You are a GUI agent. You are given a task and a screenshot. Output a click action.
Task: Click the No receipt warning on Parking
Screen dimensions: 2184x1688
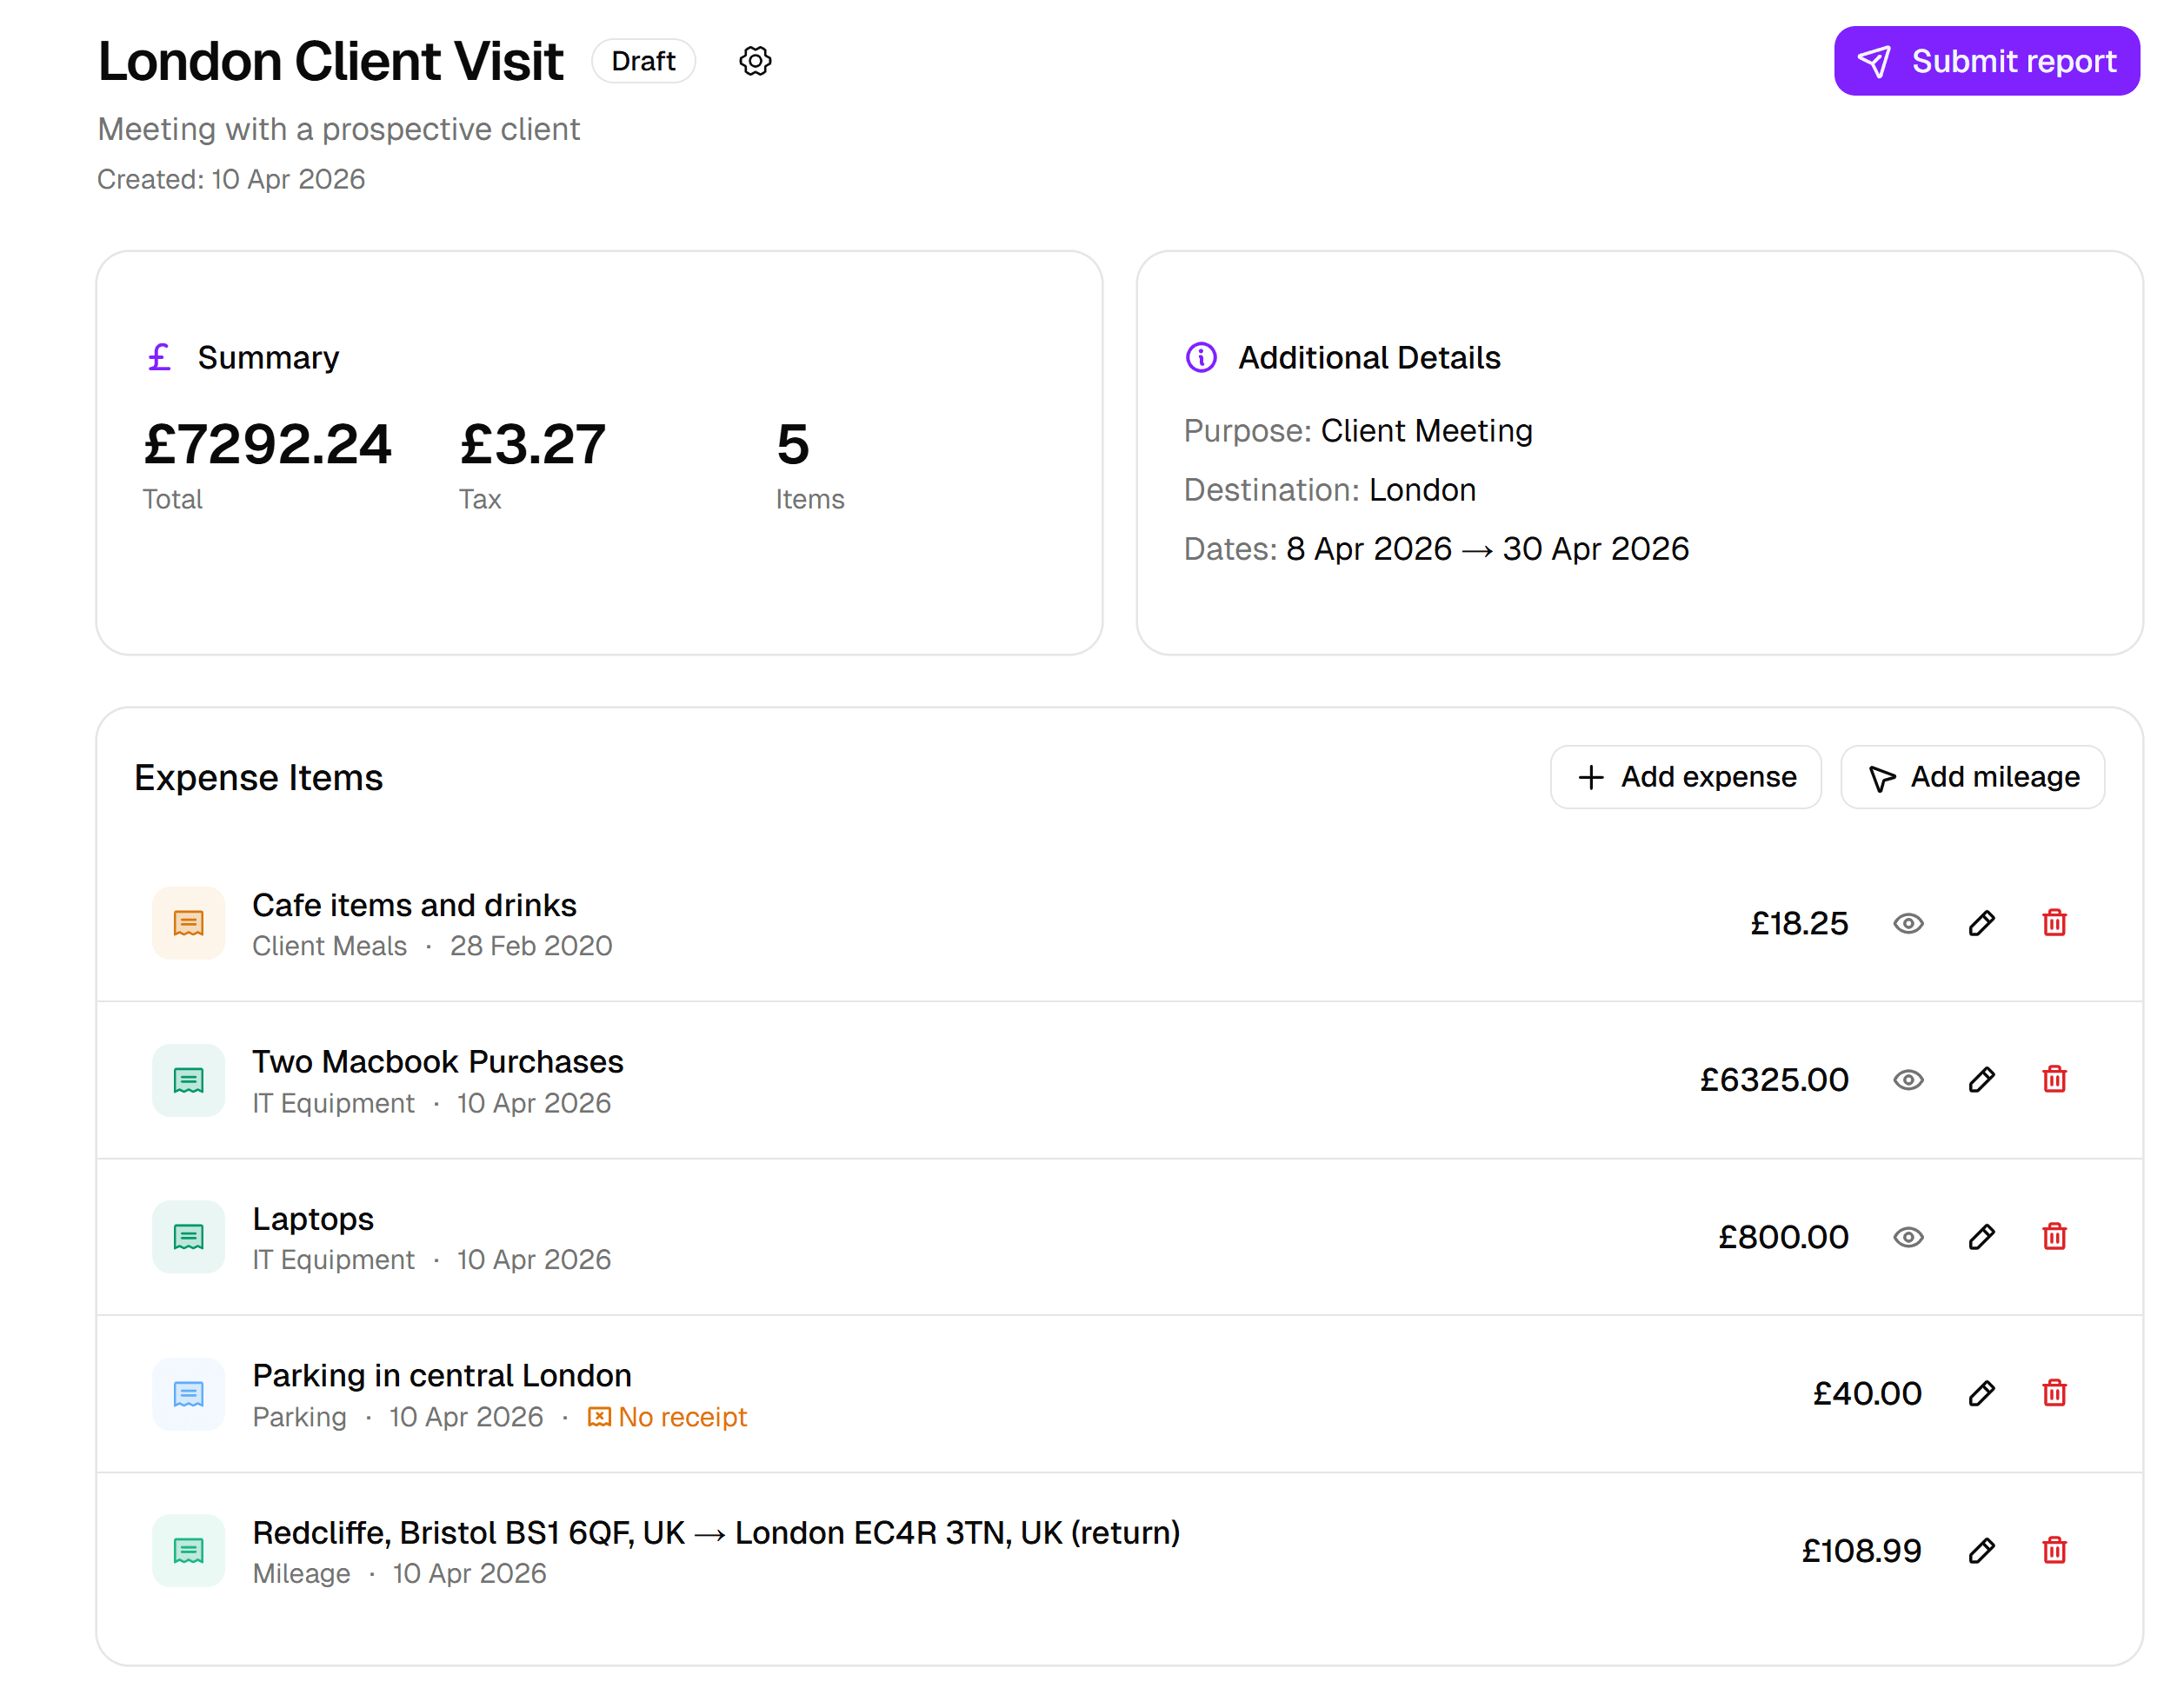click(x=666, y=1416)
